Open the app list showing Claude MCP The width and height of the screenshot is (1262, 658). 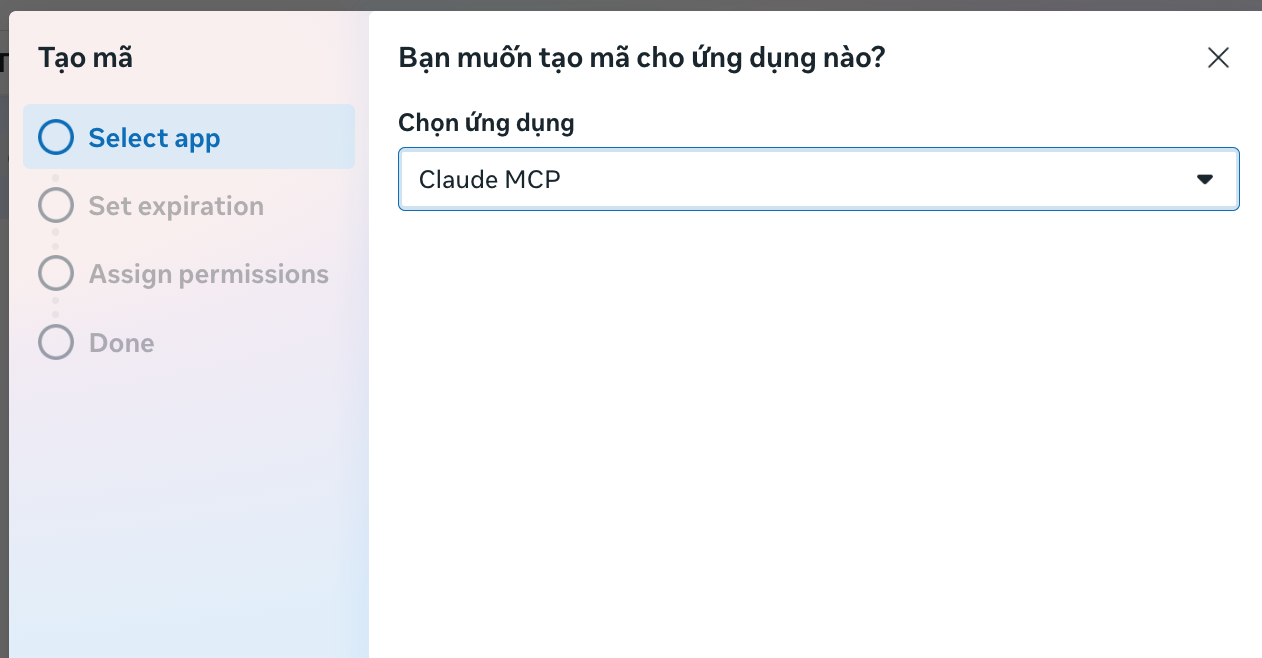click(818, 179)
